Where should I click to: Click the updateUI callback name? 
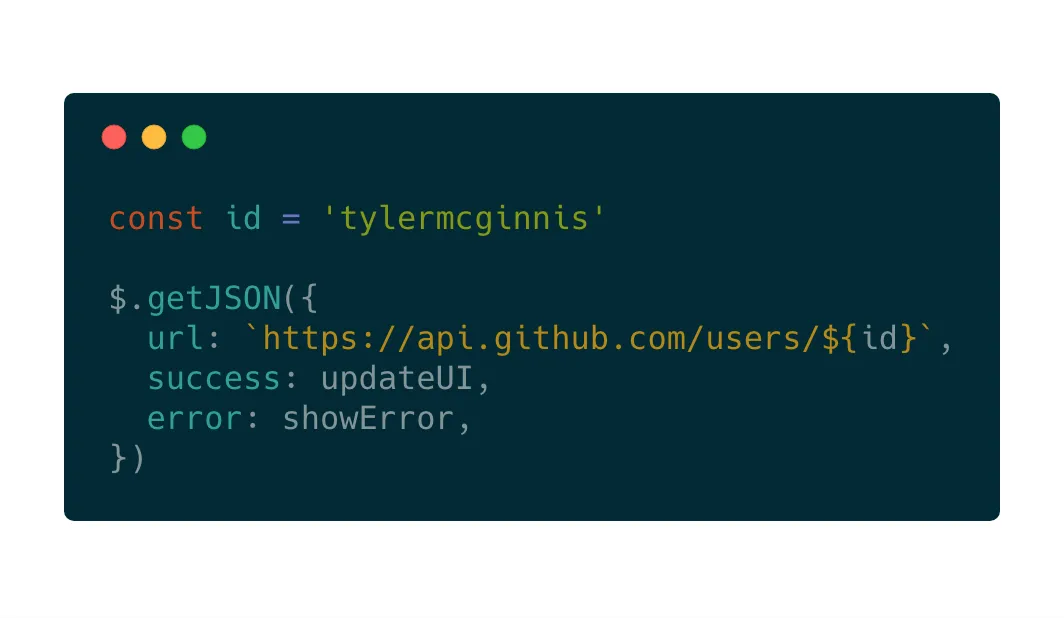click(396, 378)
